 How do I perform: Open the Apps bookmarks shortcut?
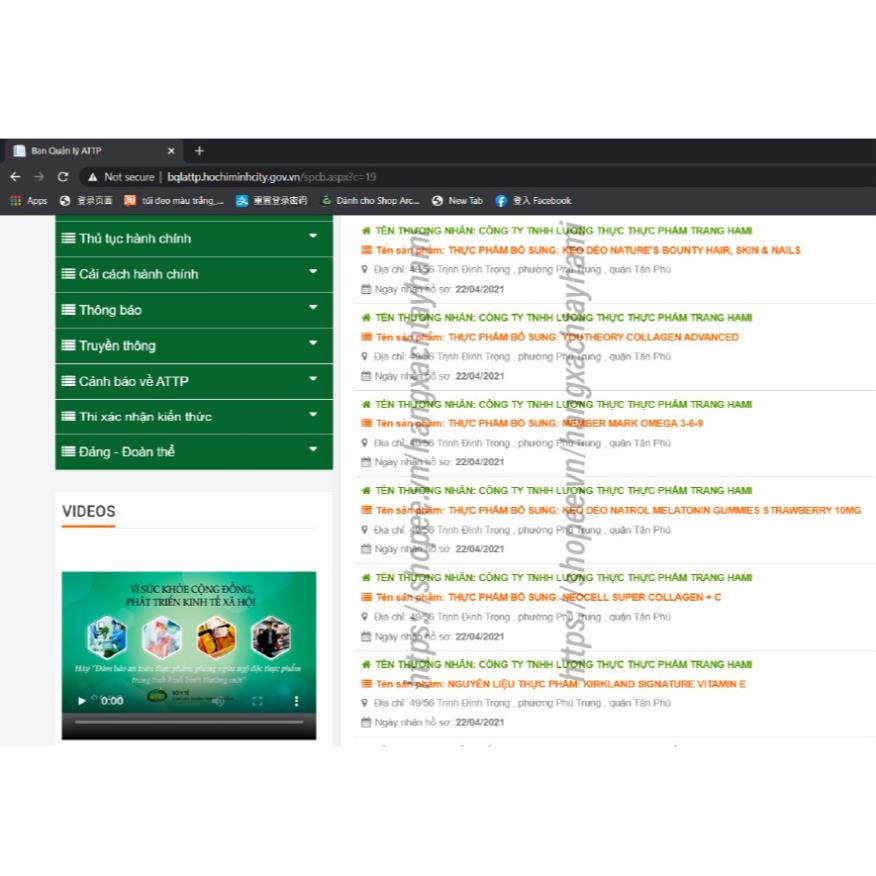[x=29, y=201]
